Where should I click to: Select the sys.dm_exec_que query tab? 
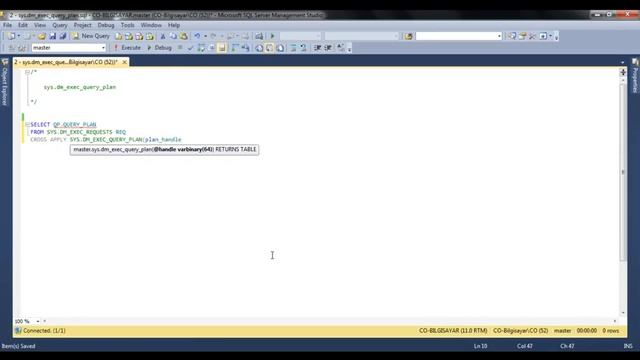pyautogui.click(x=66, y=62)
